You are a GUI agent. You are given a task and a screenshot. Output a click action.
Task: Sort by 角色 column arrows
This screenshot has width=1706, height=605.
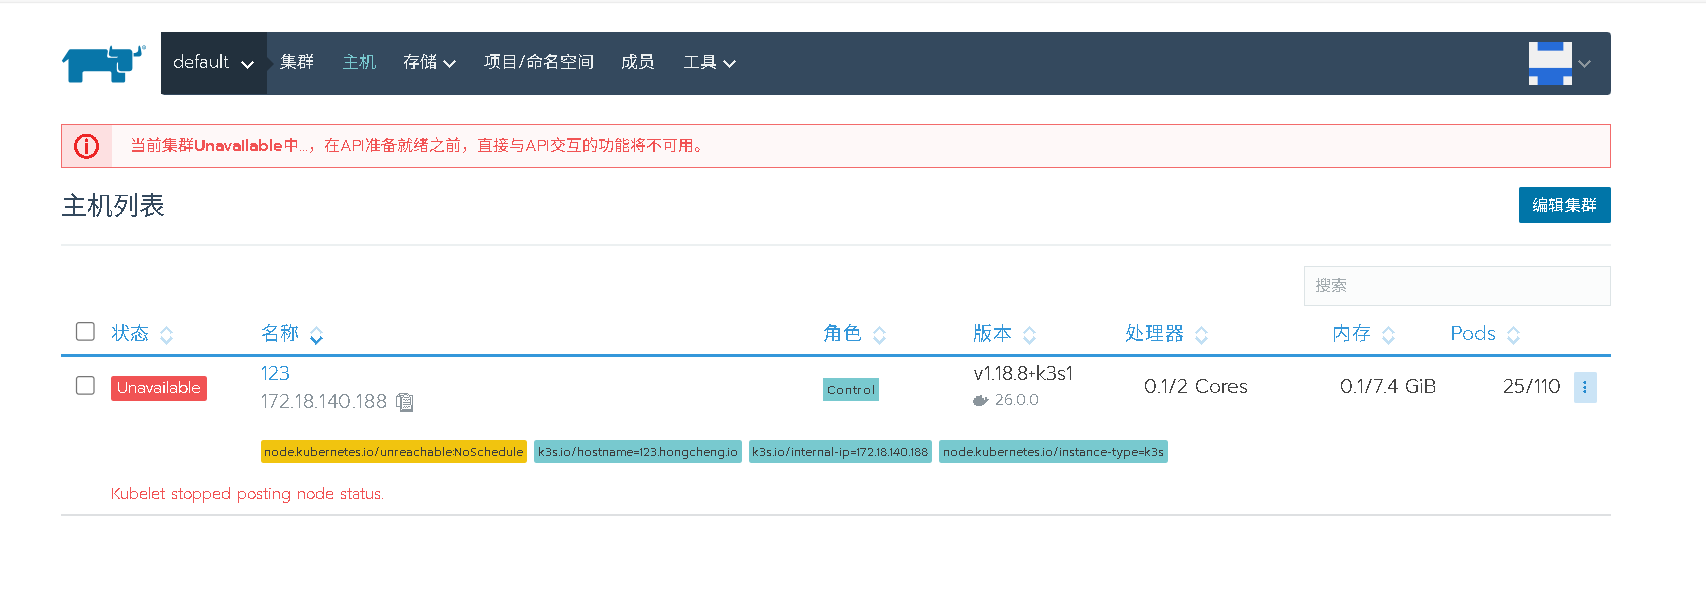tap(879, 335)
